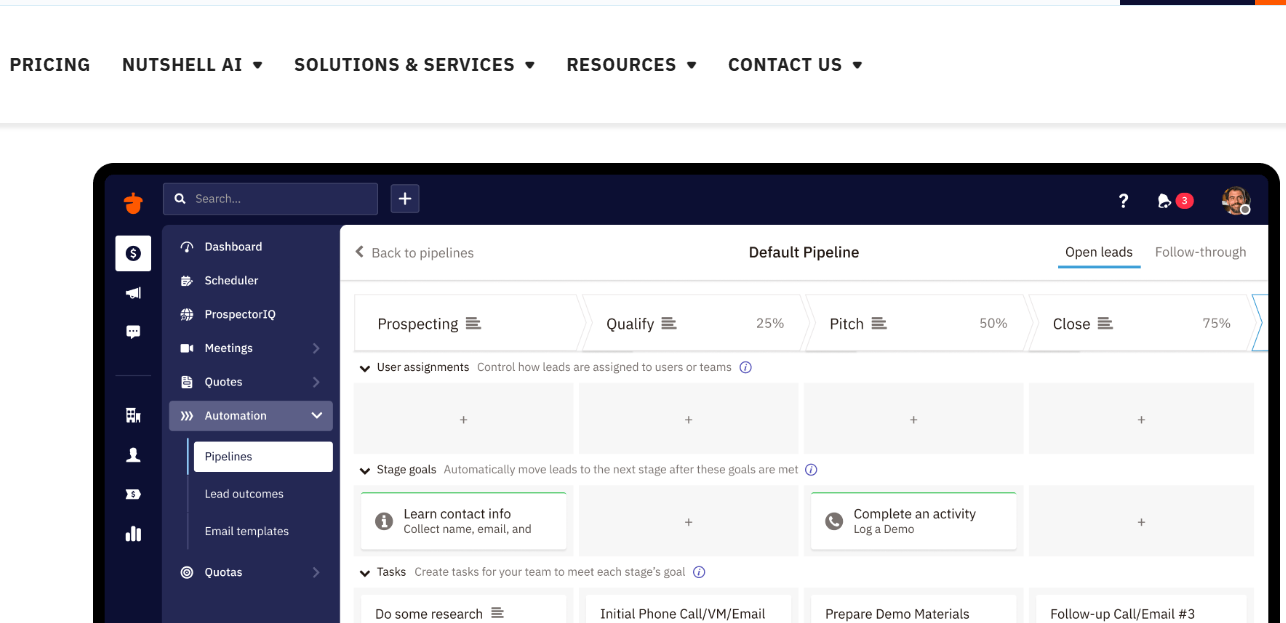This screenshot has height=623, width=1286.
Task: Open the Resources dropdown menu
Action: (x=631, y=64)
